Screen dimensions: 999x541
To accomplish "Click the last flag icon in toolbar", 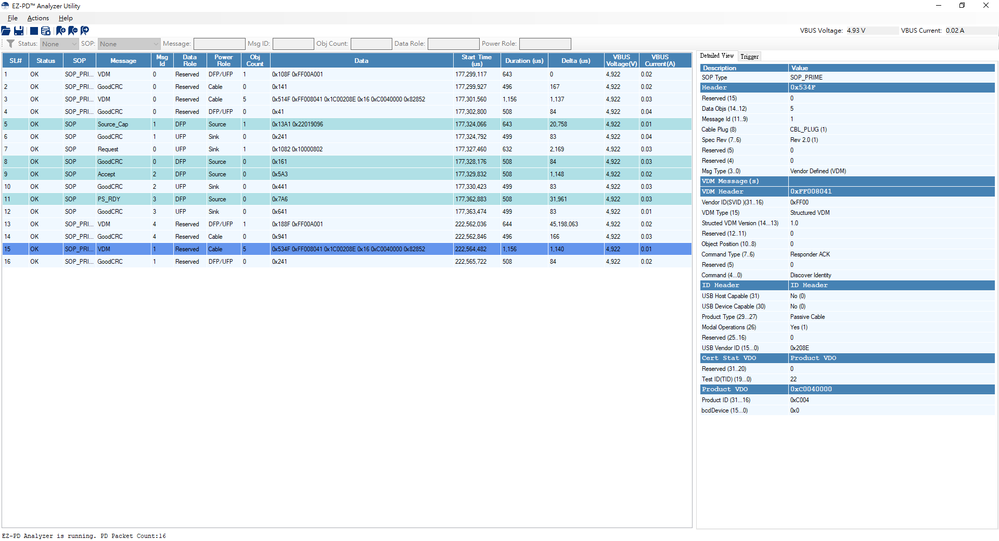I will [x=85, y=31].
